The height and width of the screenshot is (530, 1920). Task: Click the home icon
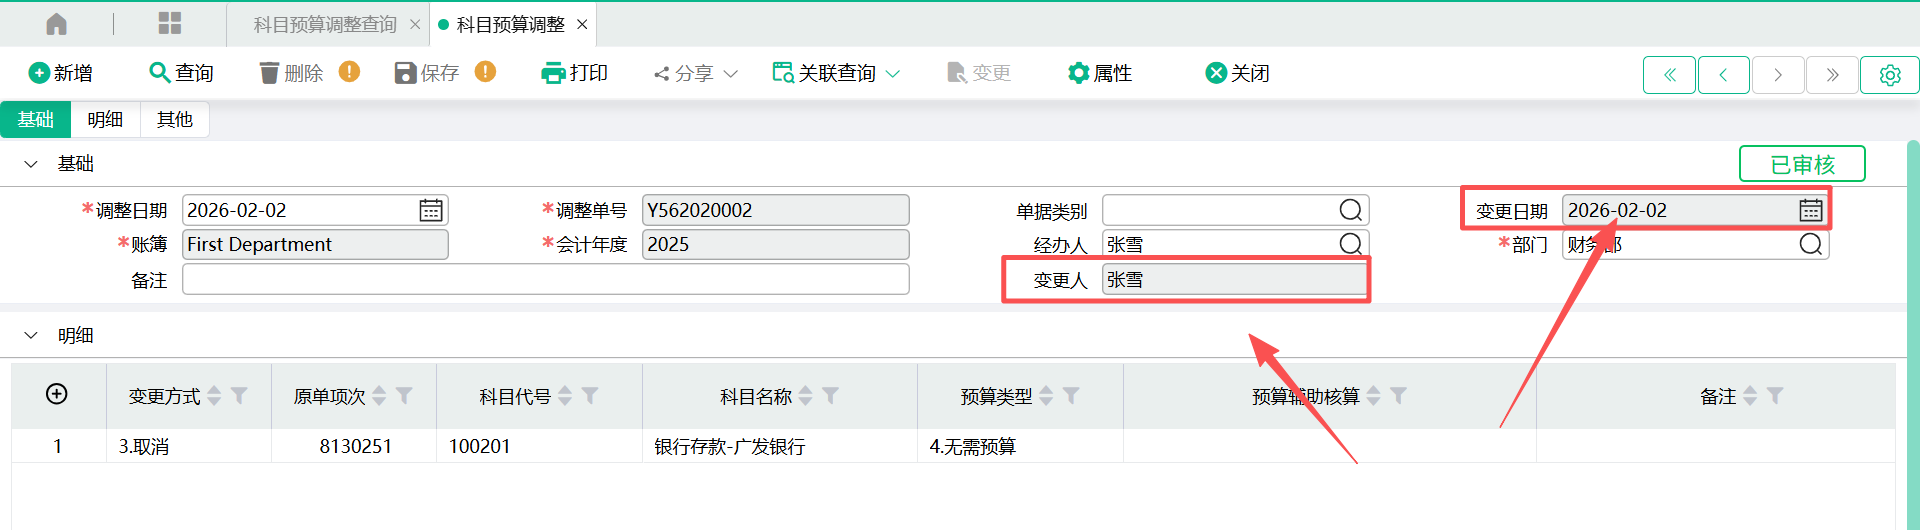pos(57,24)
